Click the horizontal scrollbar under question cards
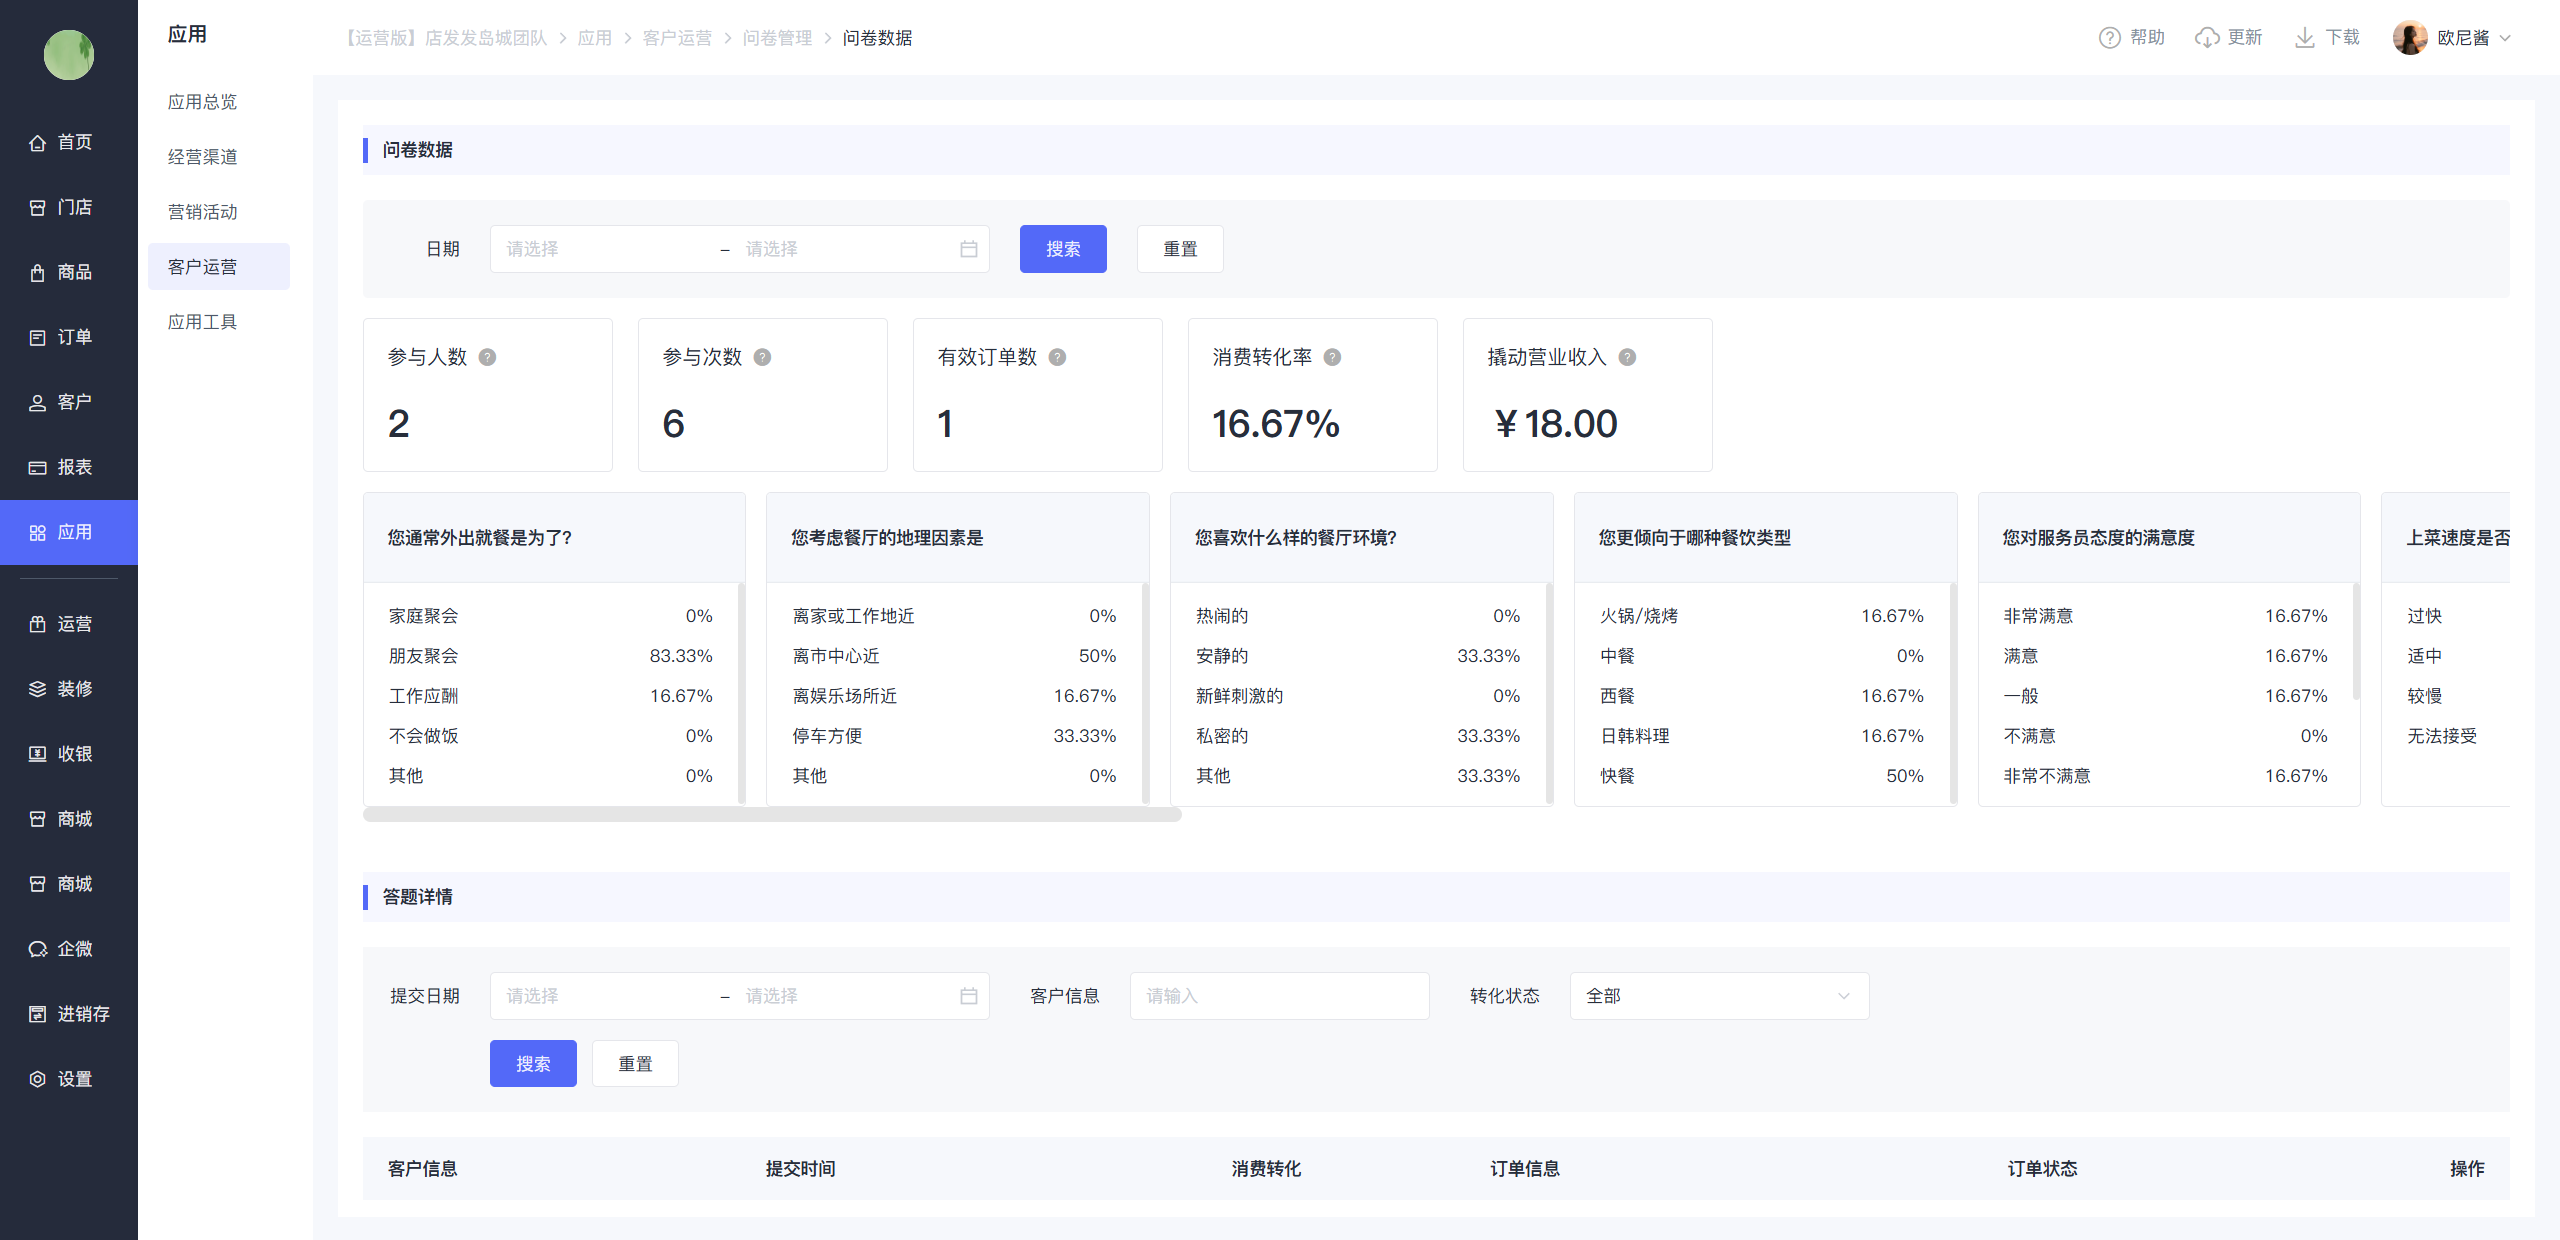Screen dimensions: 2560x1240 point(772,815)
